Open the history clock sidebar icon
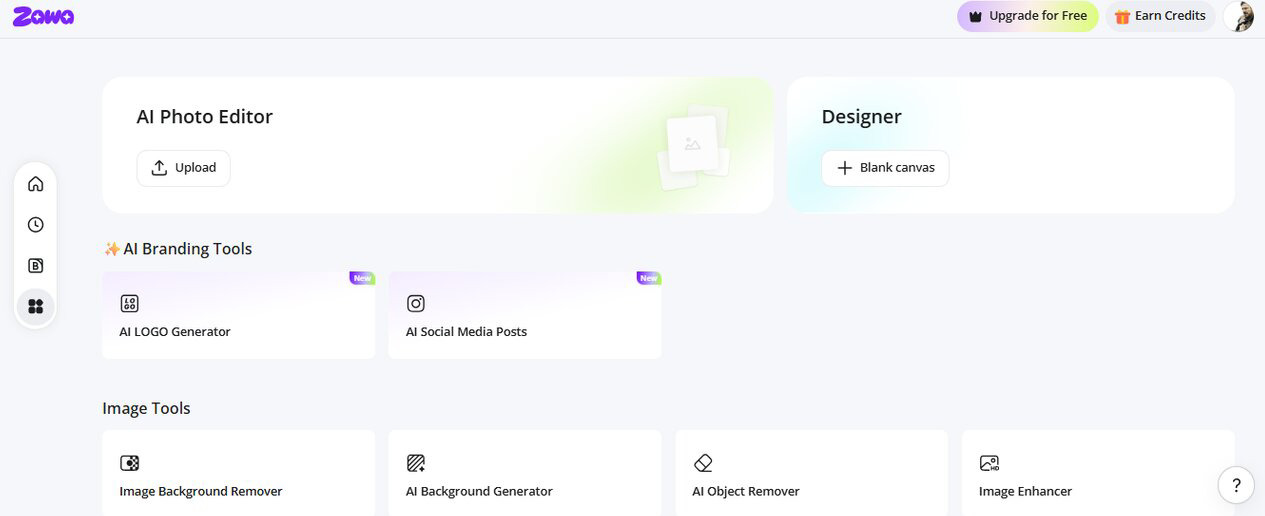Image resolution: width=1265 pixels, height=516 pixels. tap(36, 225)
